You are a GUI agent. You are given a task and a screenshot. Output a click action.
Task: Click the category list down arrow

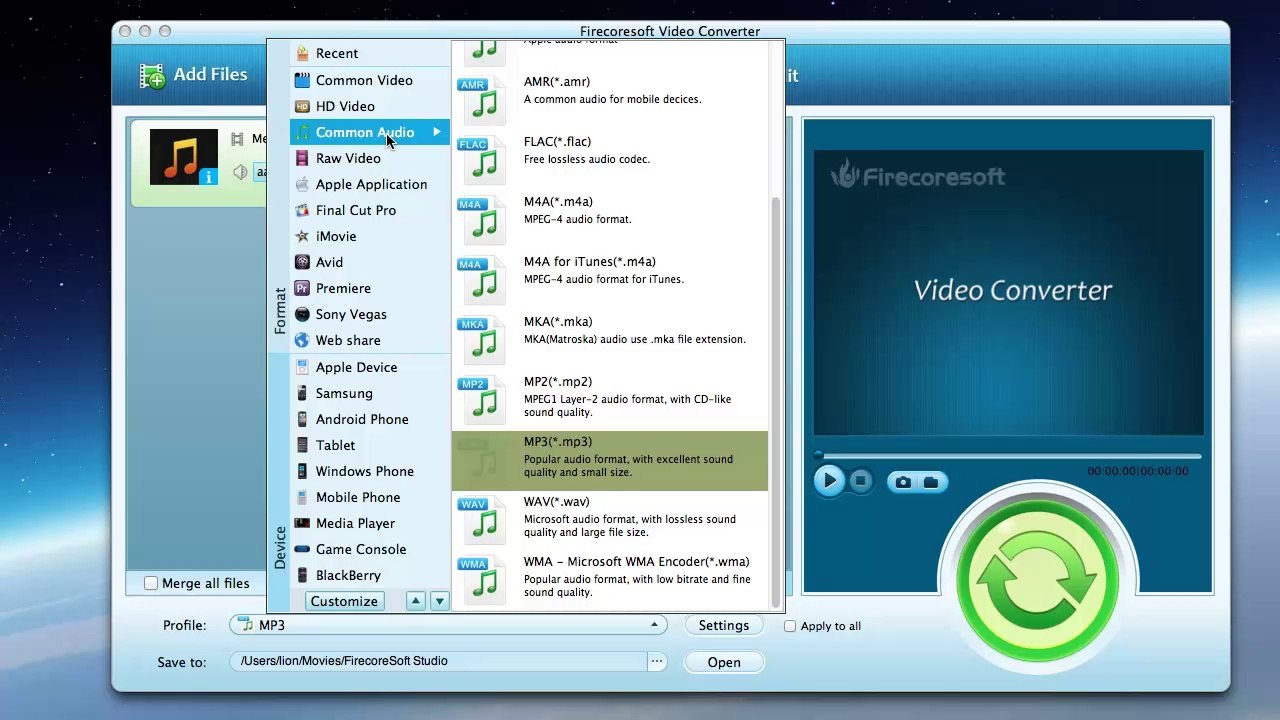[x=439, y=601]
